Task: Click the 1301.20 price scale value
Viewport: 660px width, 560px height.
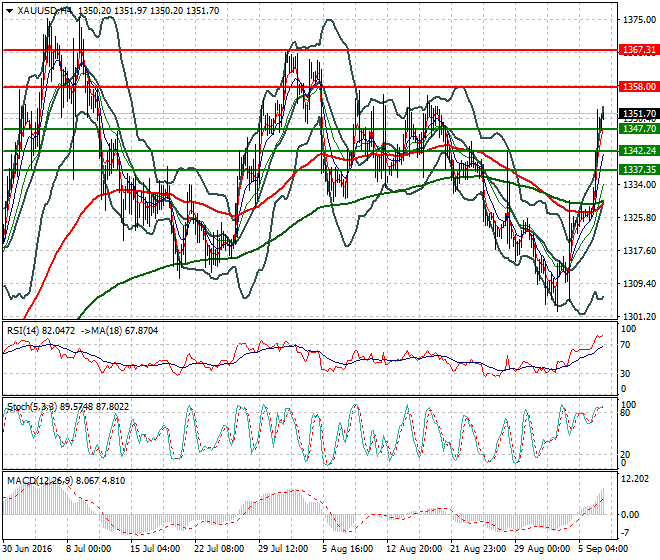Action: pyautogui.click(x=637, y=316)
